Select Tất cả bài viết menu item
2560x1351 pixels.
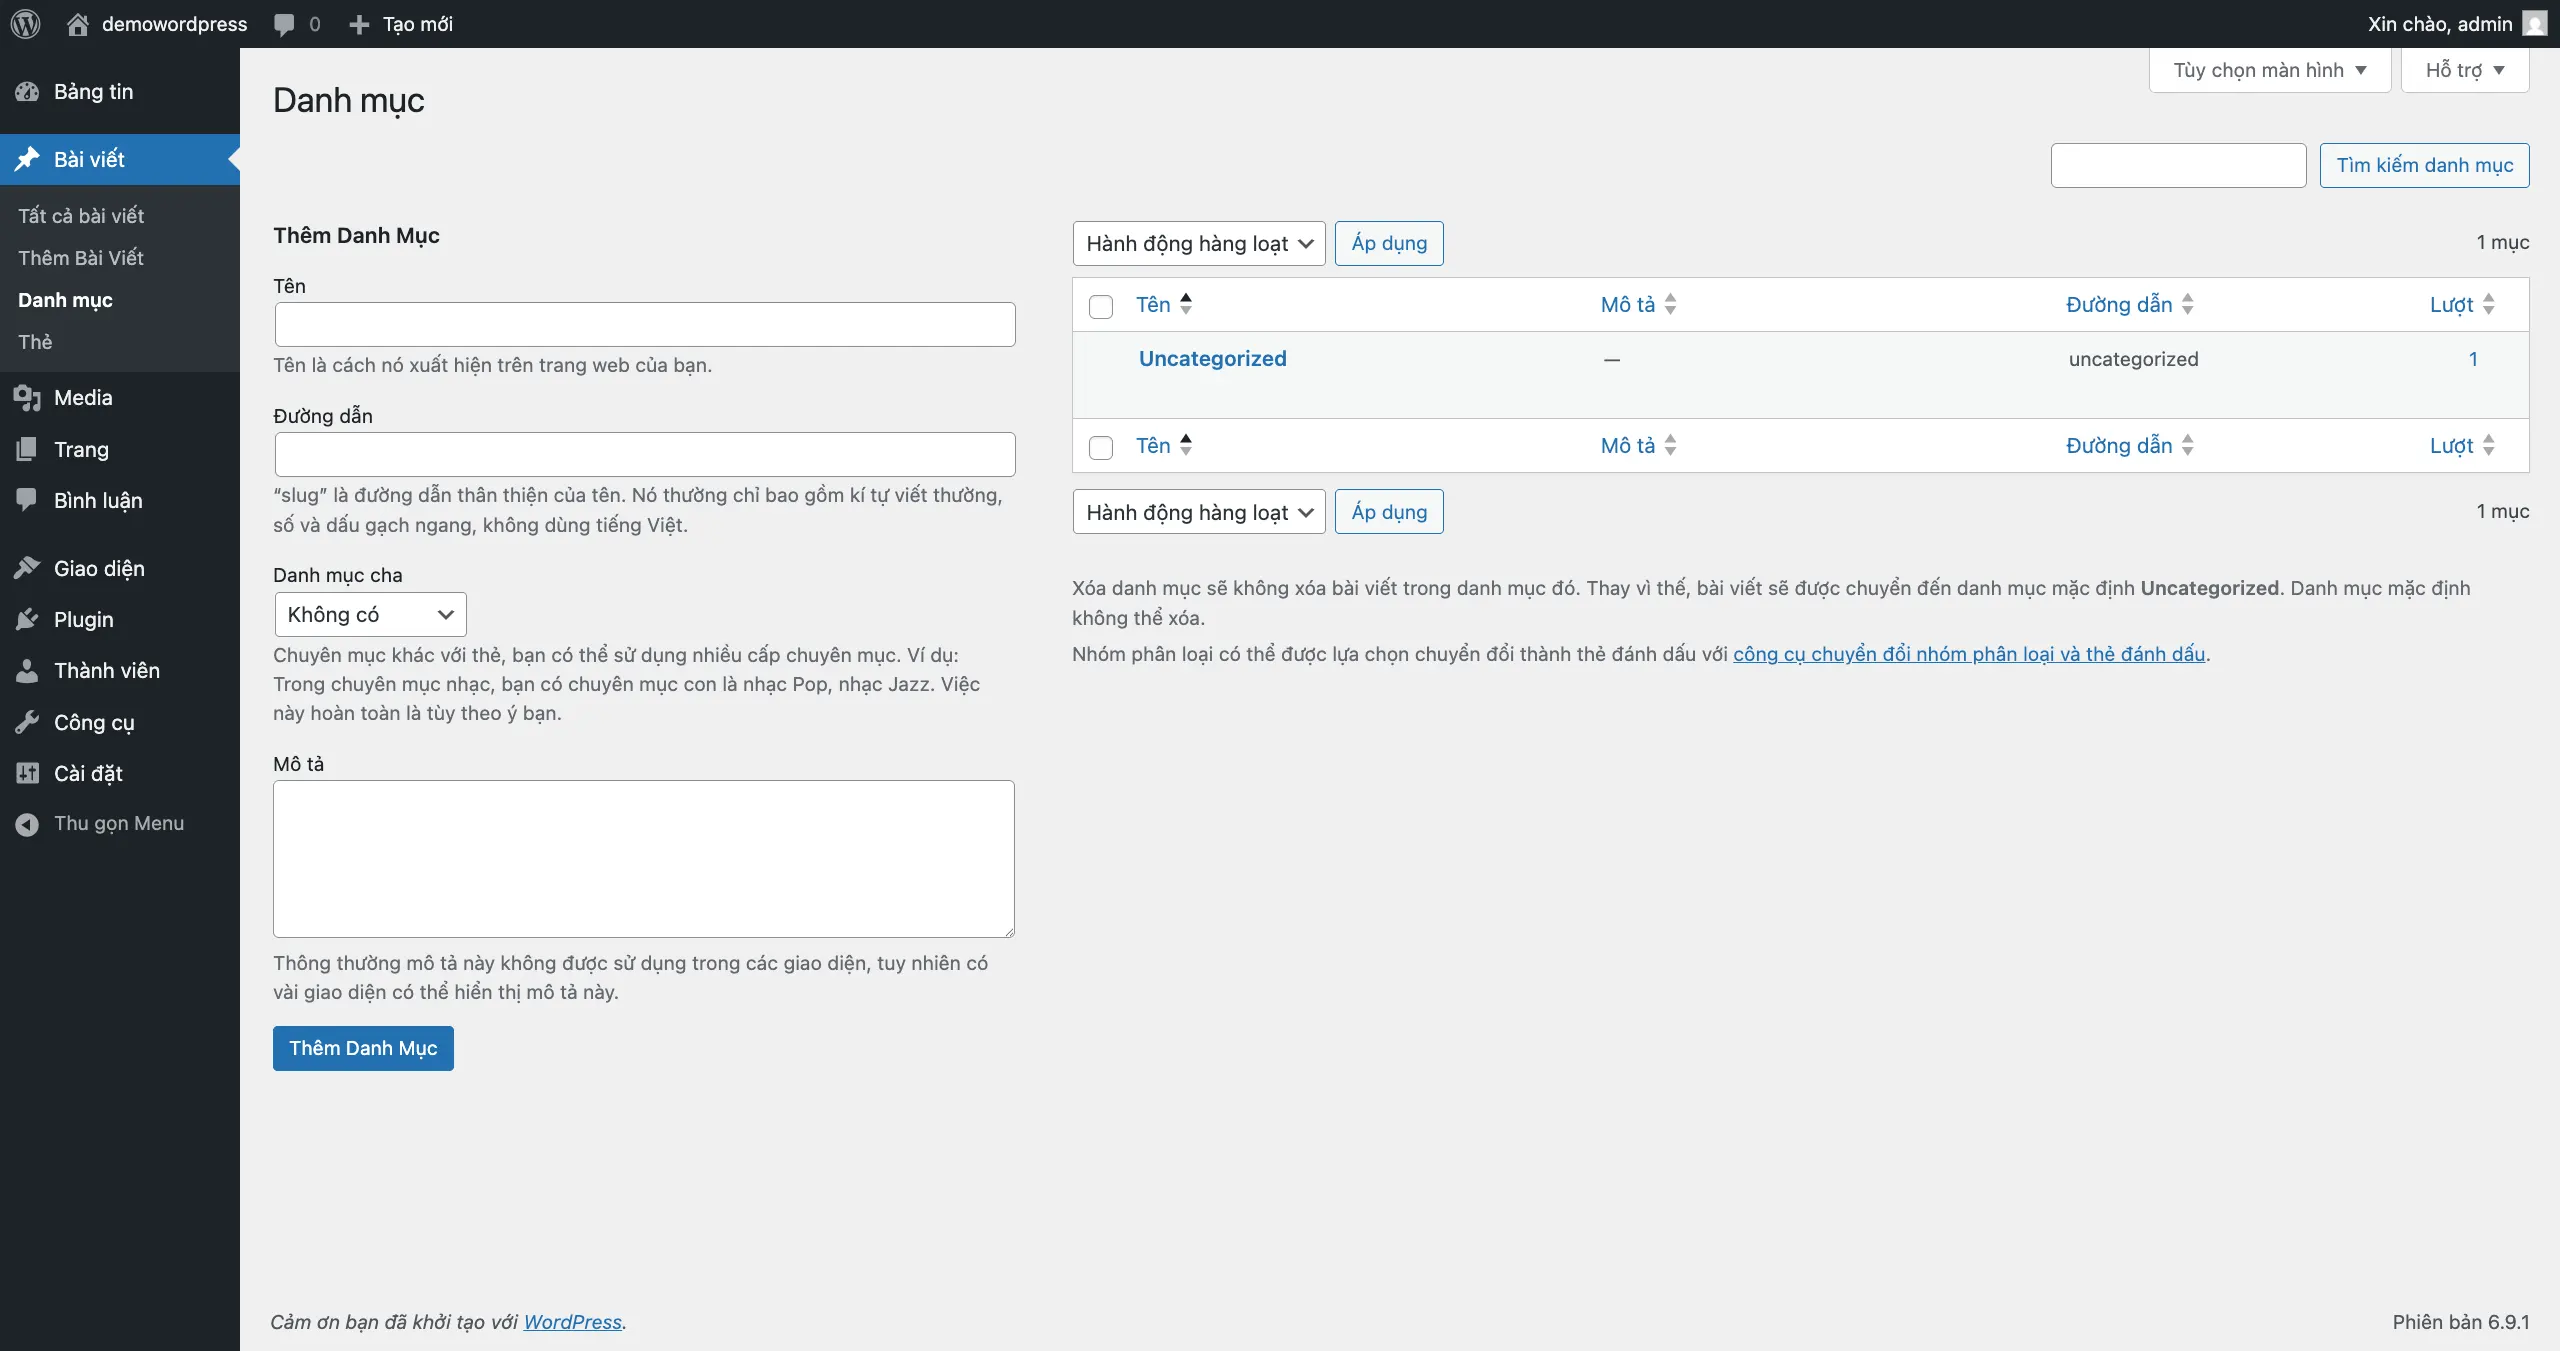click(82, 215)
